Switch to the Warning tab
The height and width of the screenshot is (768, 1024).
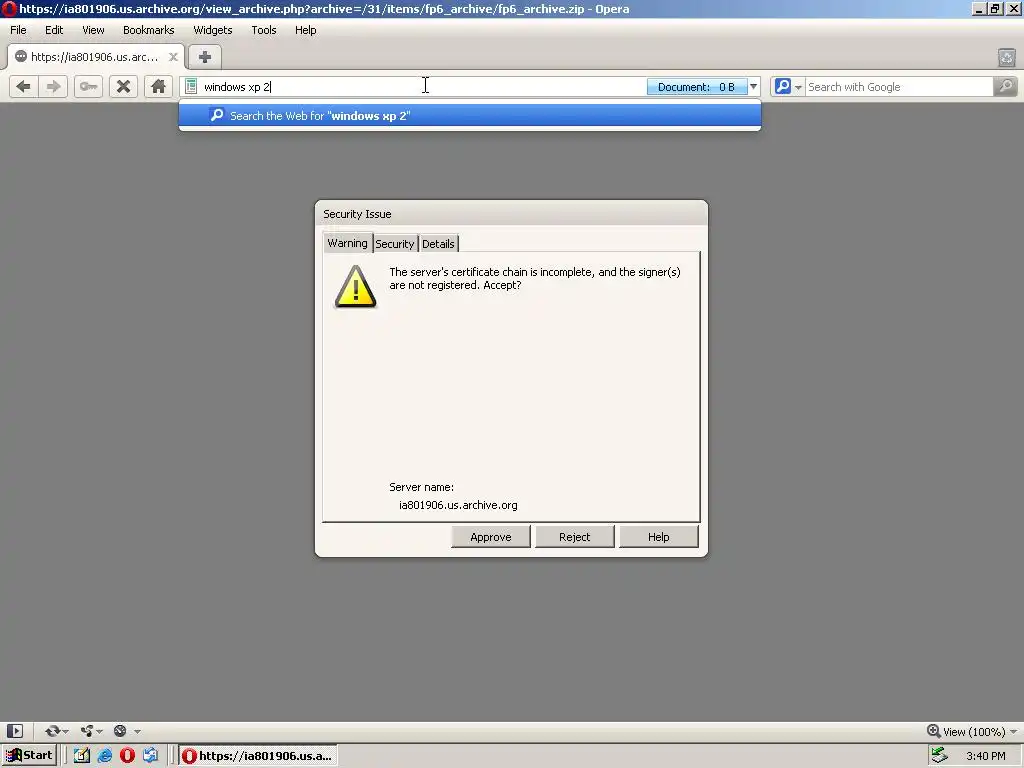347,243
